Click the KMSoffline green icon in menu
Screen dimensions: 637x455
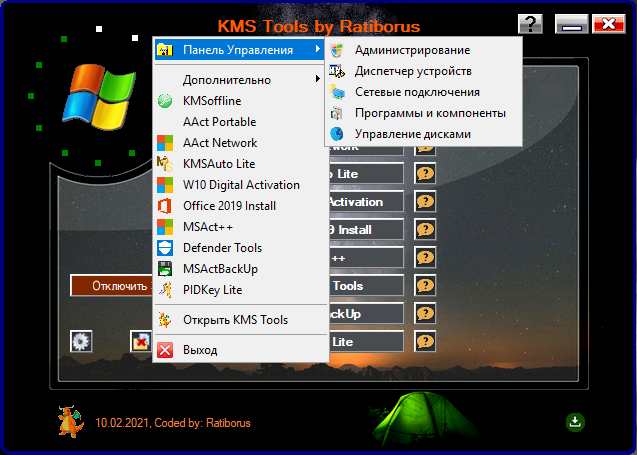pyautogui.click(x=166, y=101)
